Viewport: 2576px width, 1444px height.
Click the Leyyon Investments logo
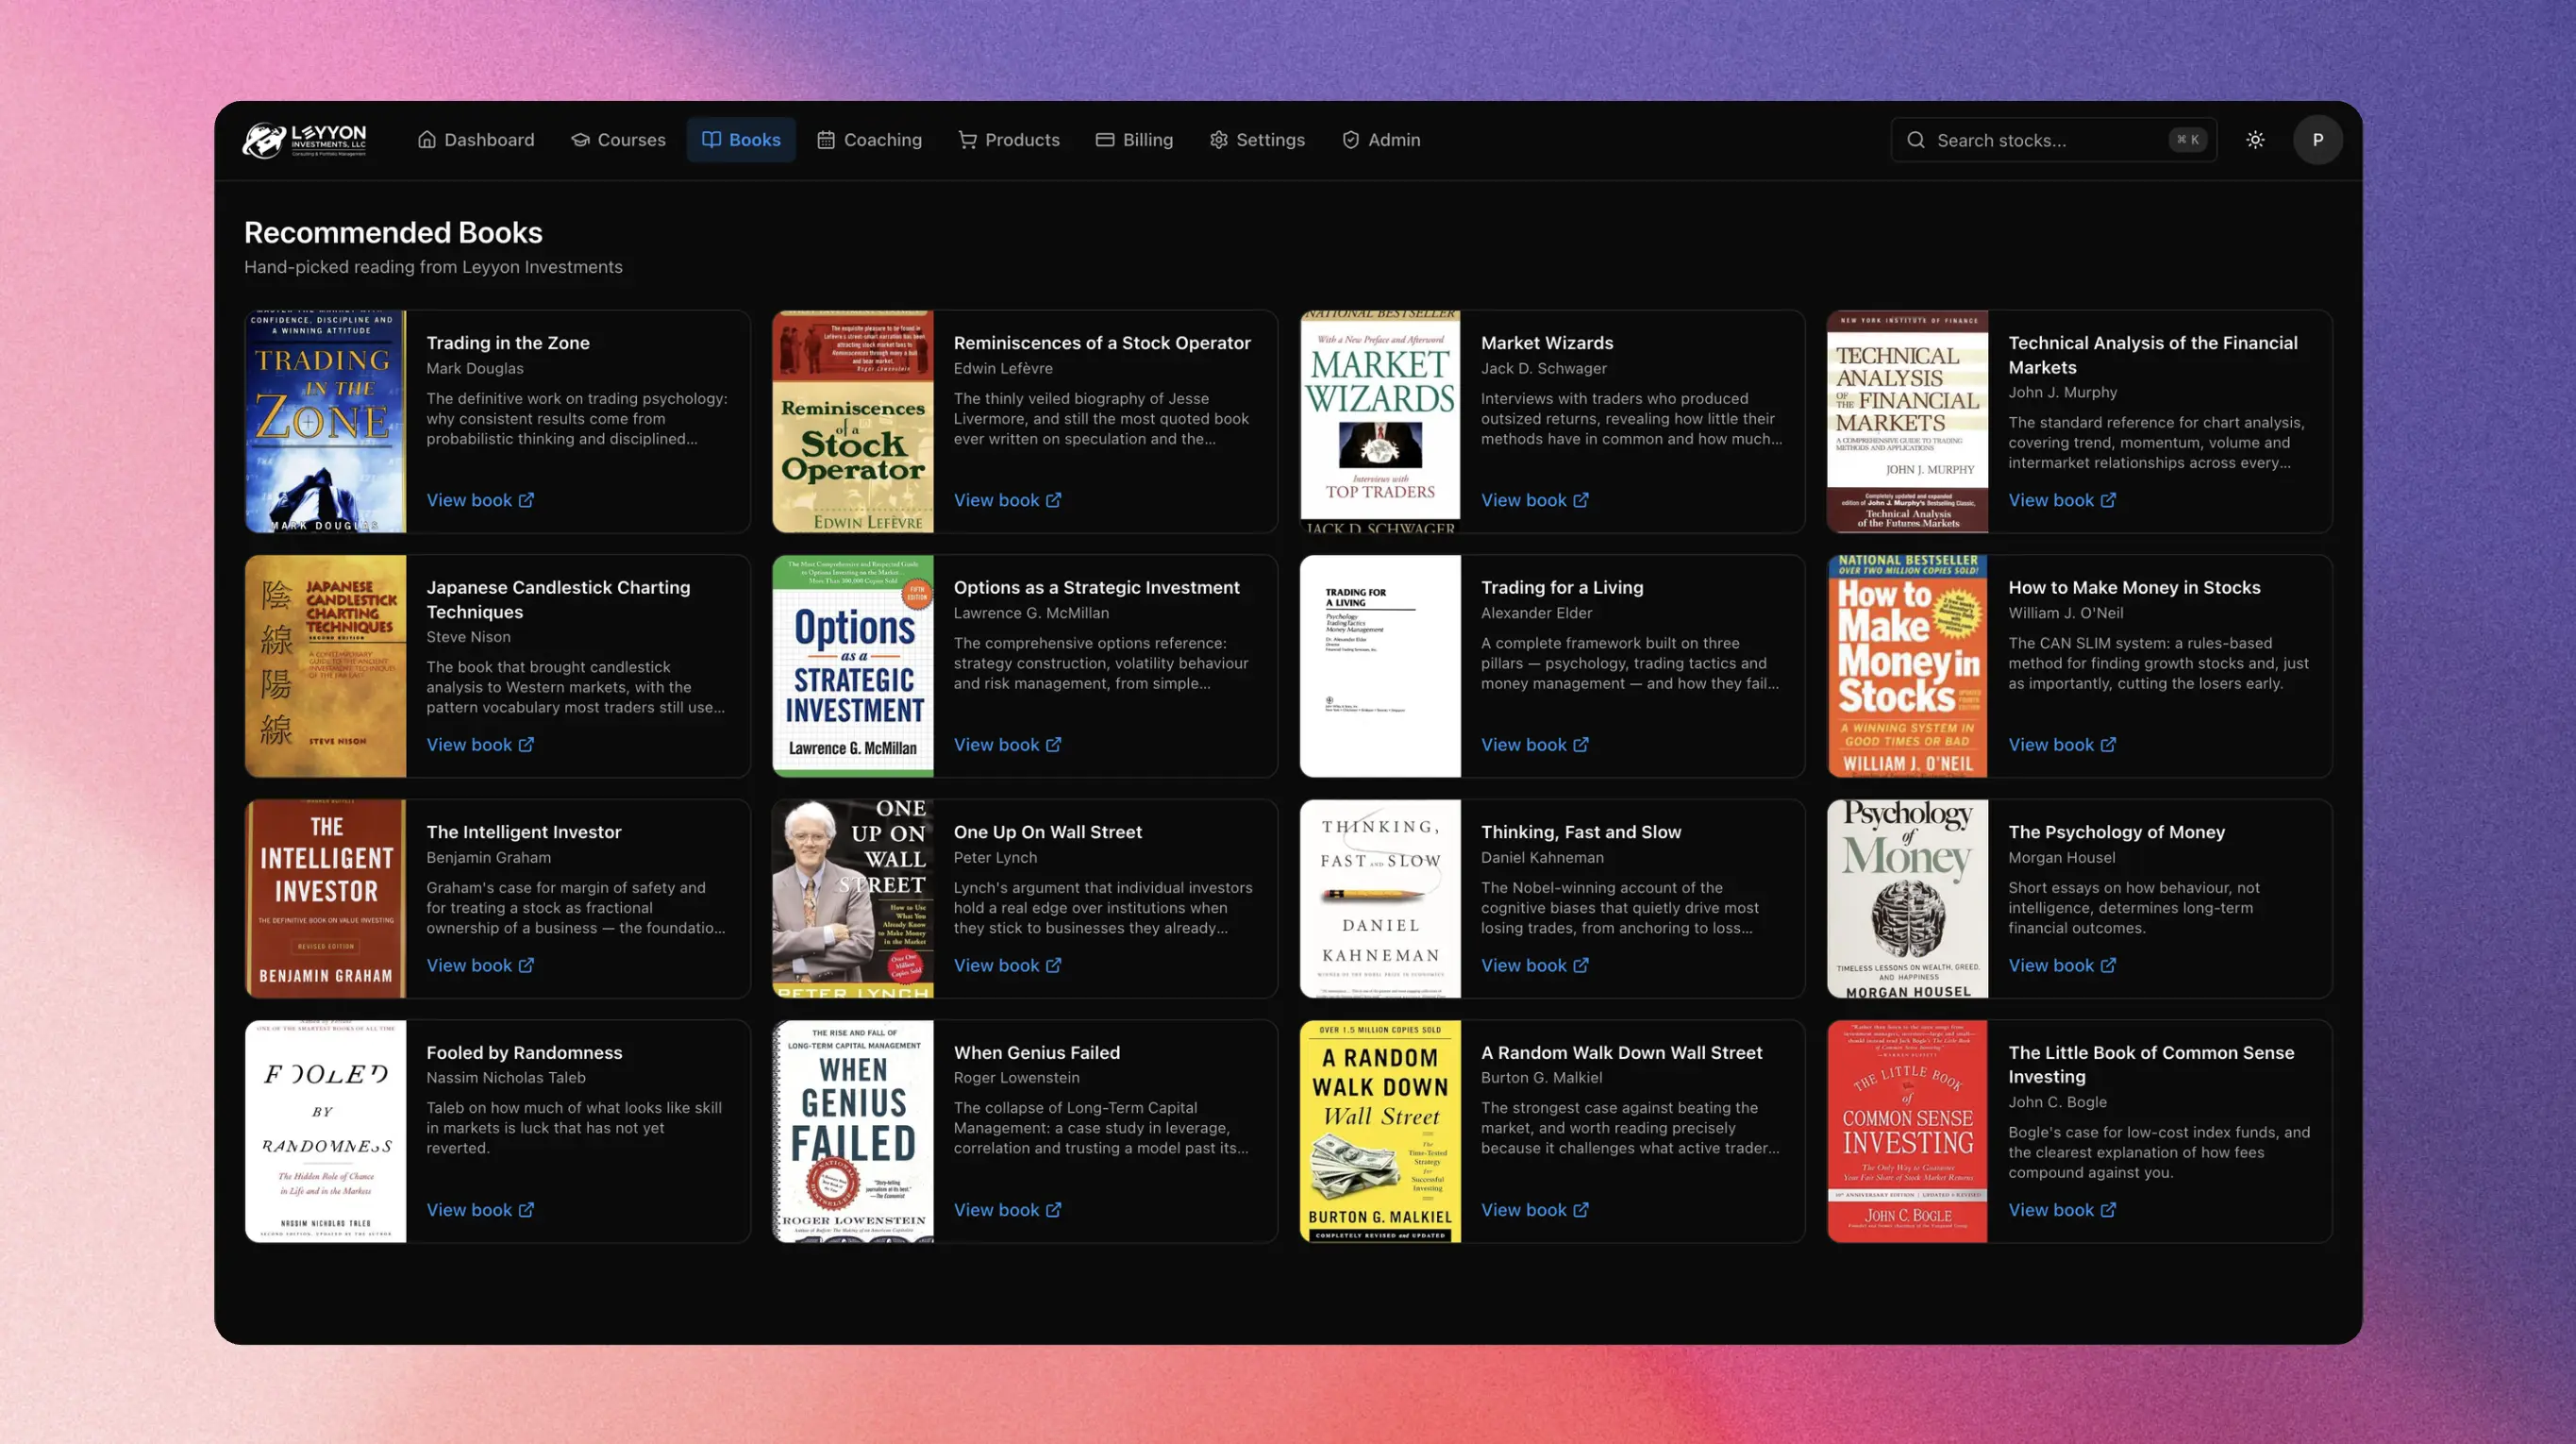(304, 140)
